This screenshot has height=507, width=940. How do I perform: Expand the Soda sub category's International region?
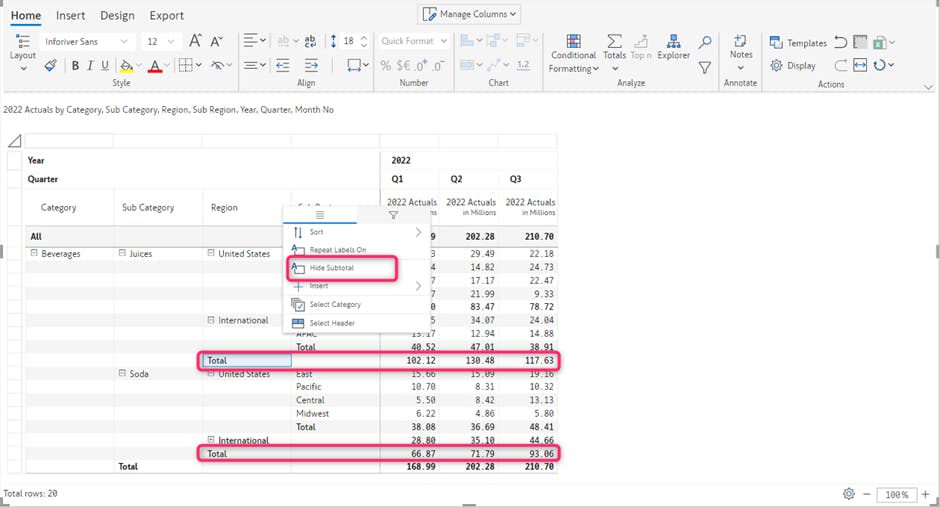[x=210, y=440]
